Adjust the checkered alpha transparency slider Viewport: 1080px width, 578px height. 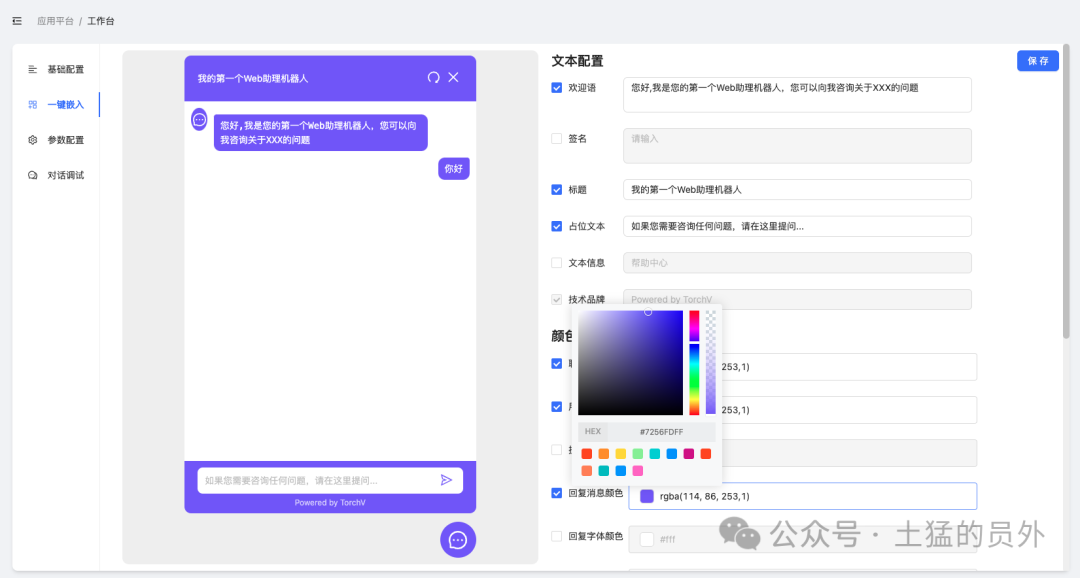pyautogui.click(x=711, y=362)
